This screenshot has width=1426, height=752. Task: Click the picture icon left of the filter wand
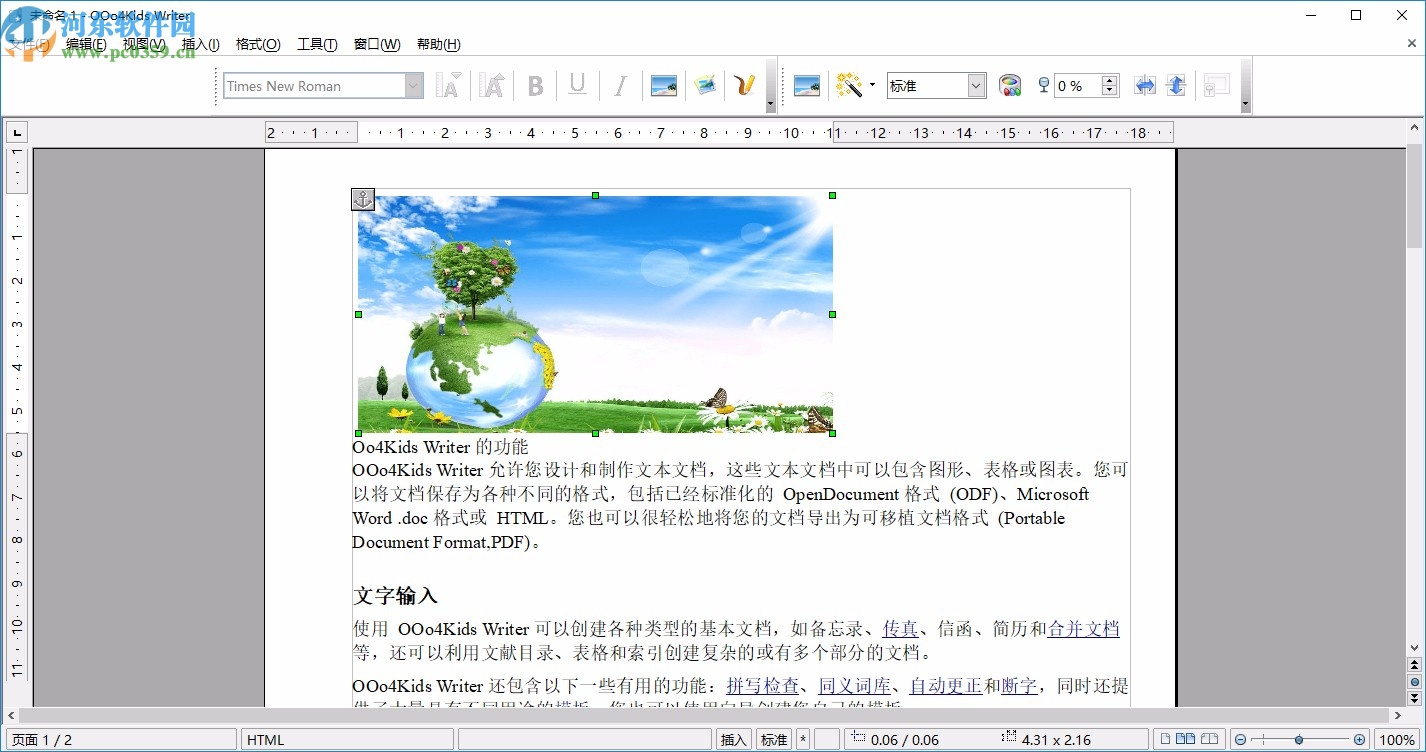coord(807,86)
